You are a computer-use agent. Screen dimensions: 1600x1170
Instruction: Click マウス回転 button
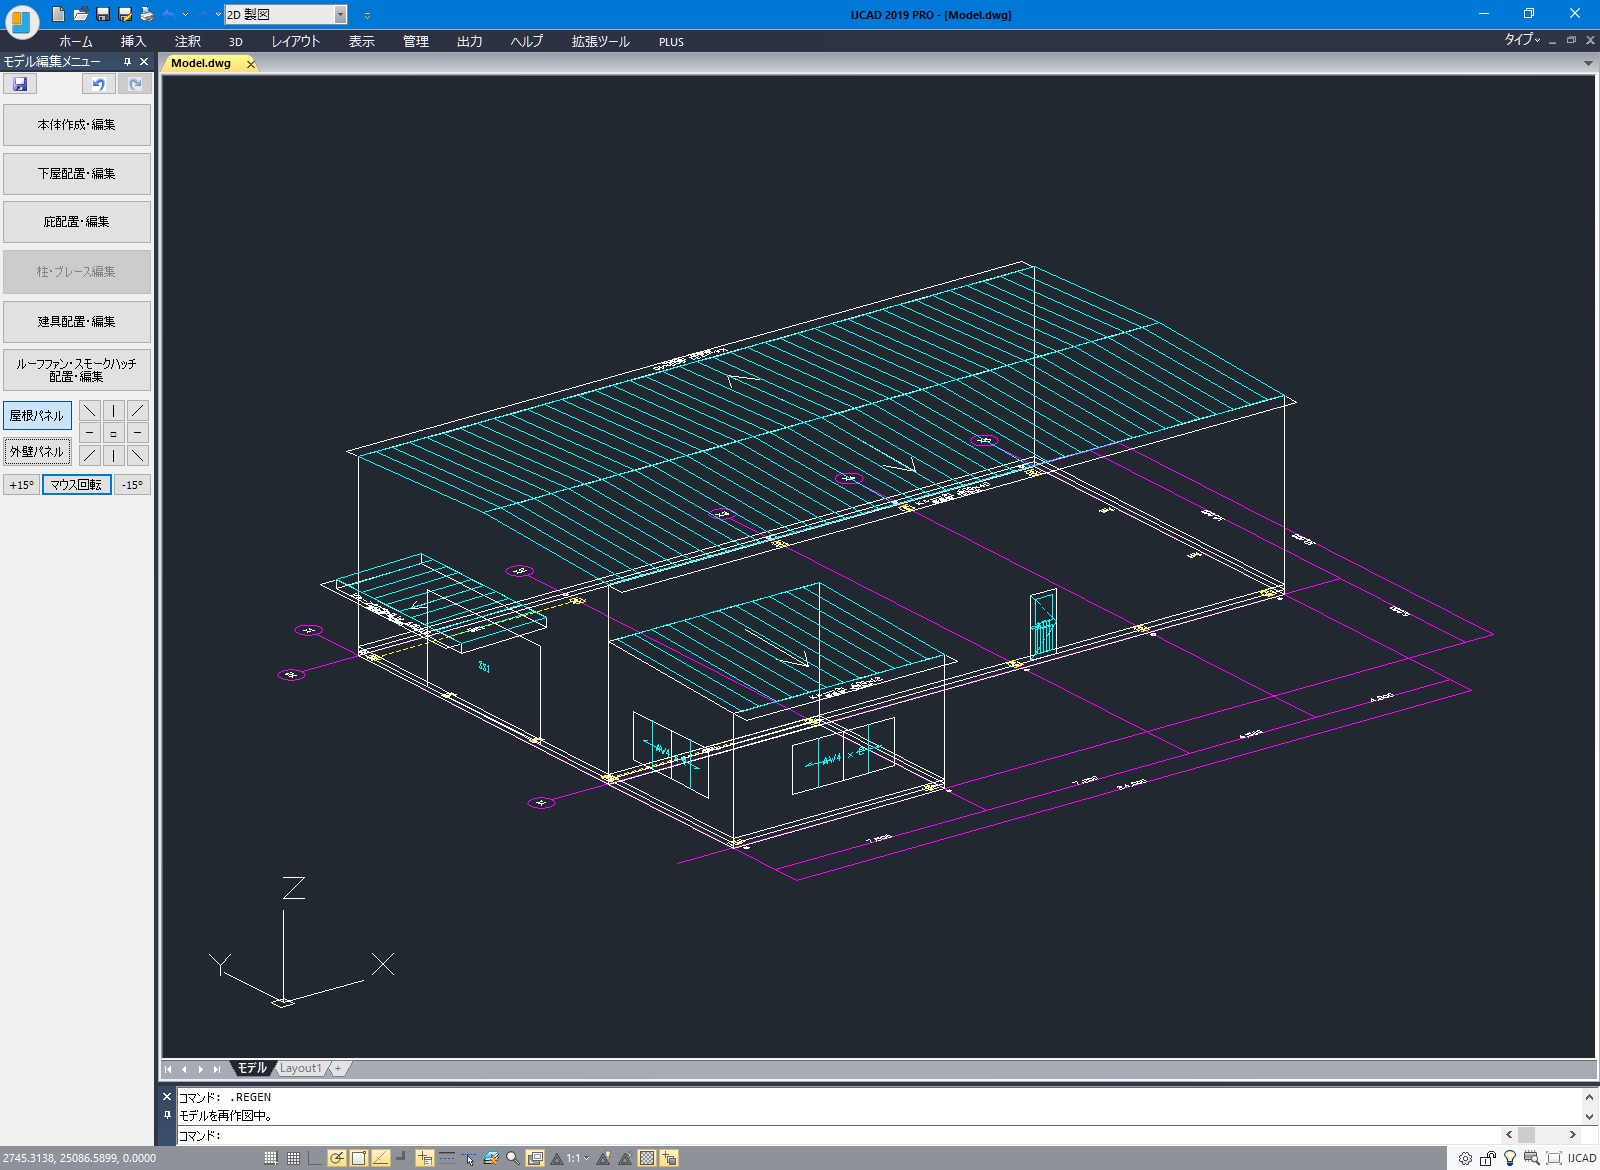tap(77, 485)
